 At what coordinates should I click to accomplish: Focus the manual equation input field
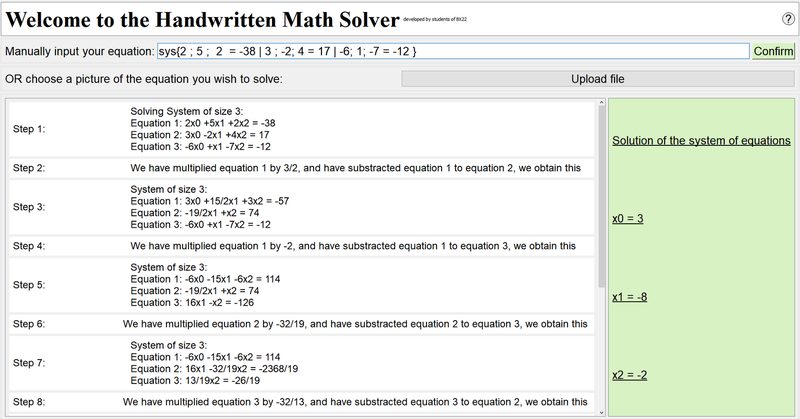click(x=453, y=51)
